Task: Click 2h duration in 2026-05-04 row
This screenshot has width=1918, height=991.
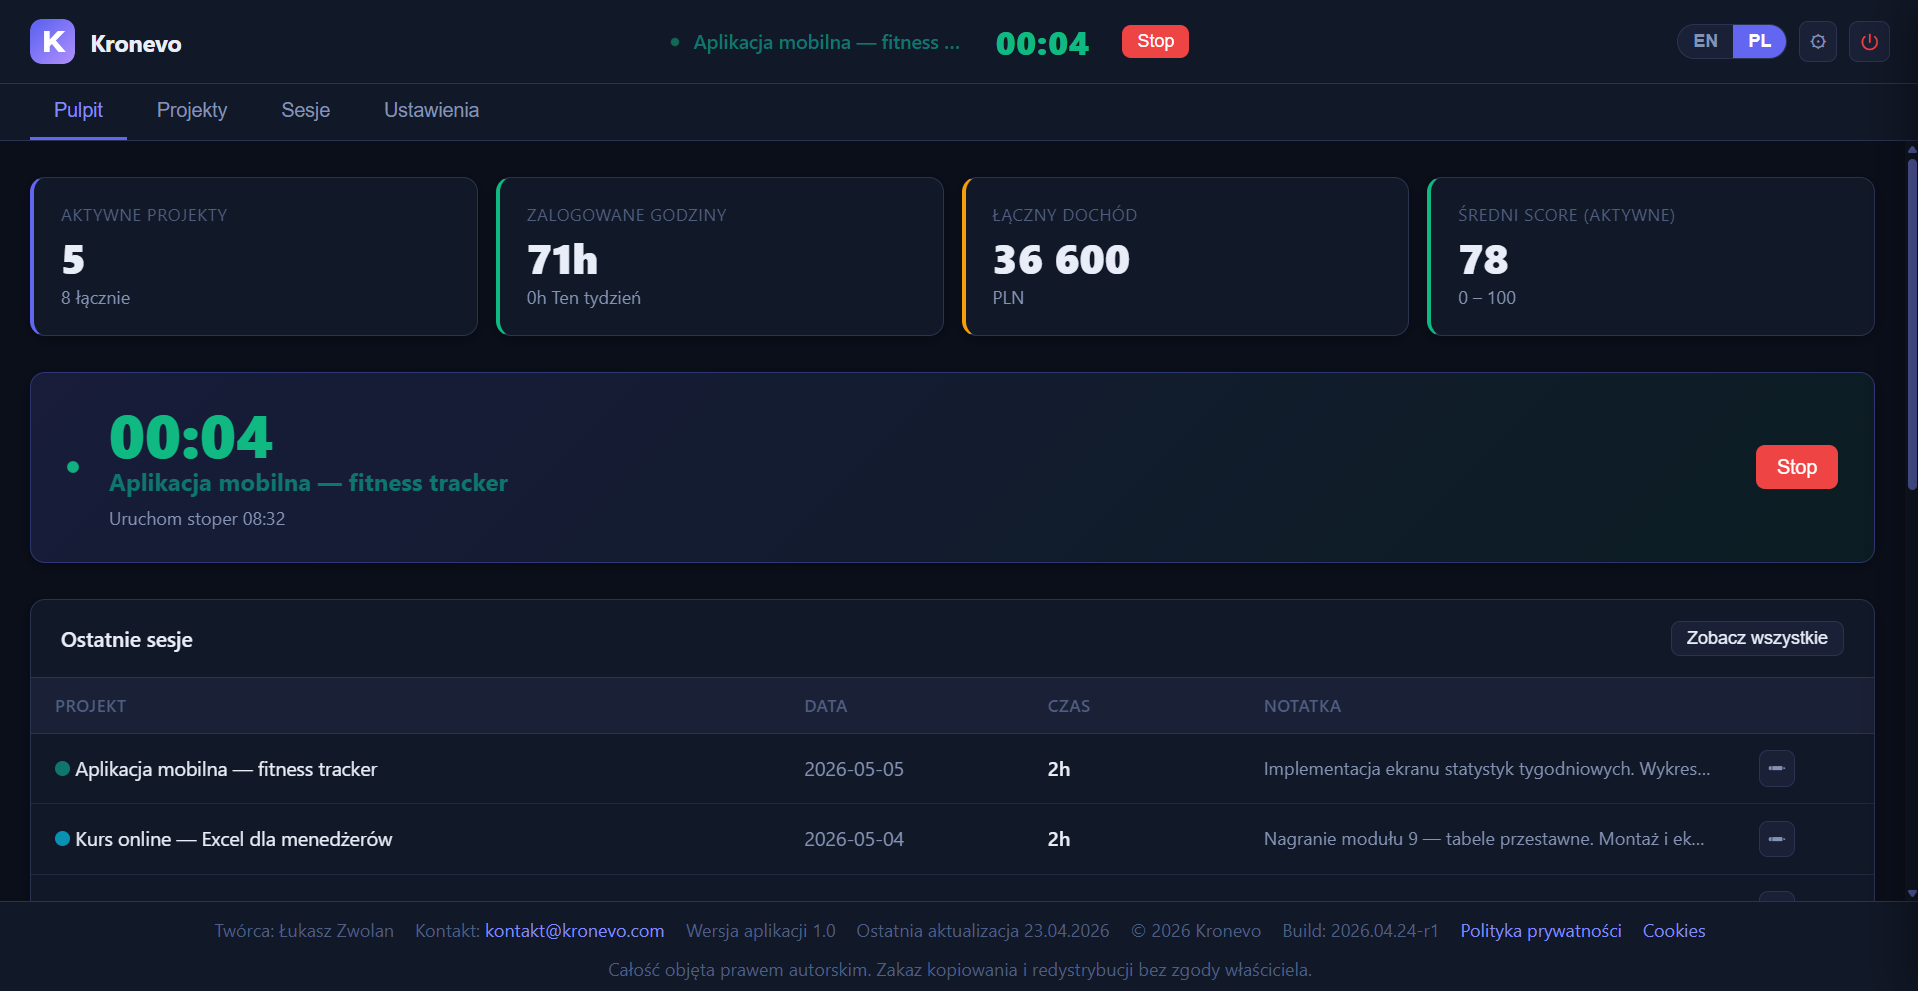Action: click(x=1059, y=839)
